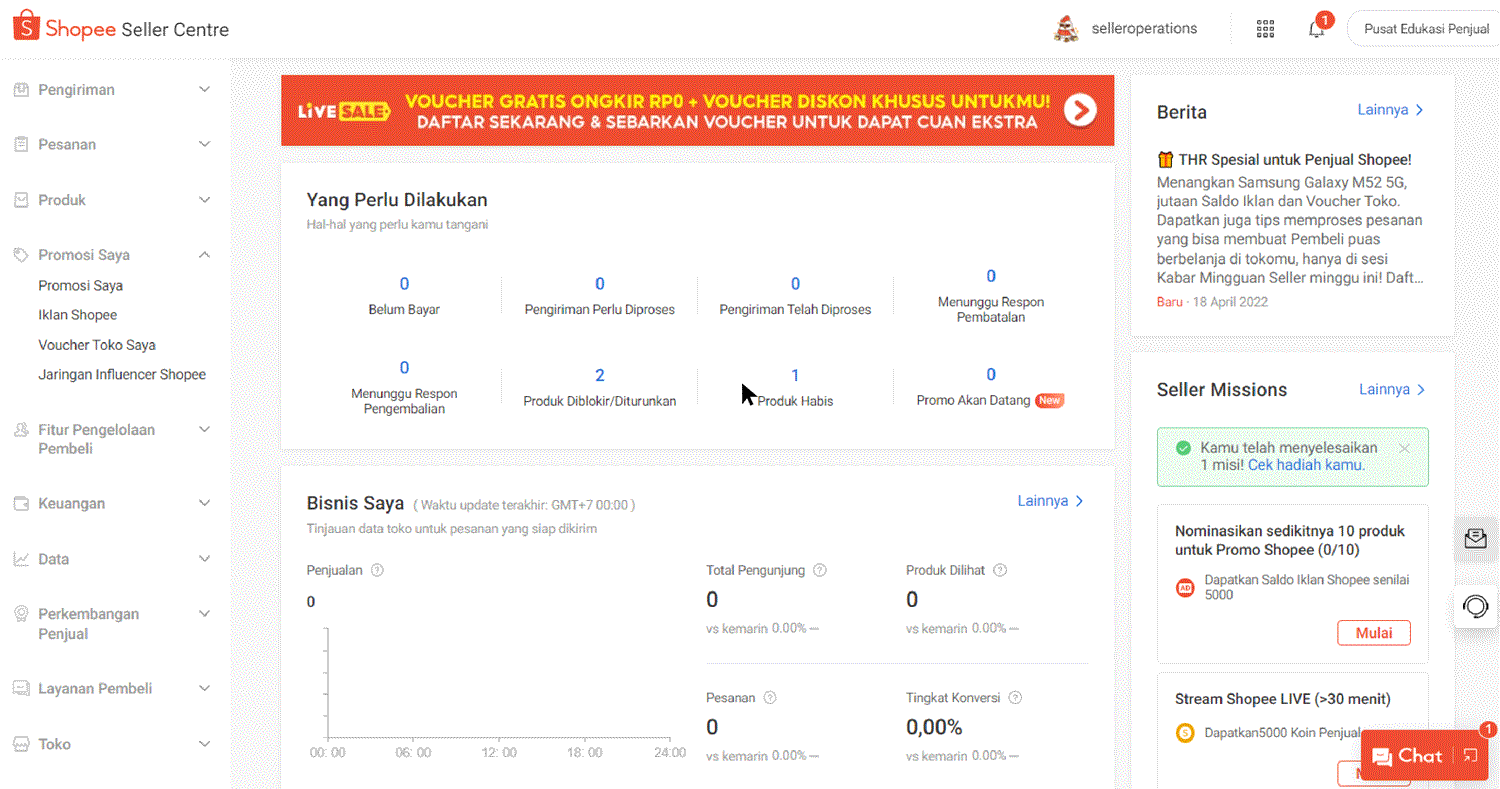
Task: Click the Shopee logo in the header
Action: pyautogui.click(x=27, y=27)
